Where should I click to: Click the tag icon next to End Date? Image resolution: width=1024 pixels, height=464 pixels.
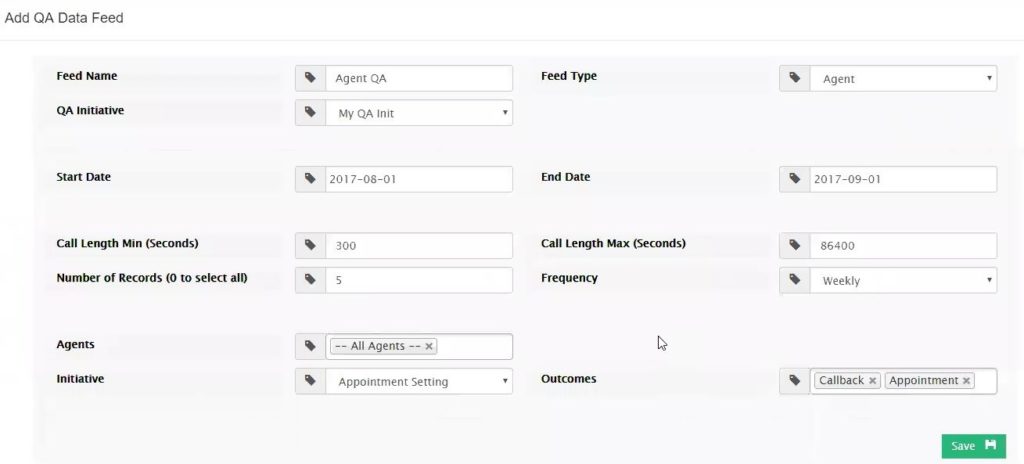pyautogui.click(x=795, y=179)
